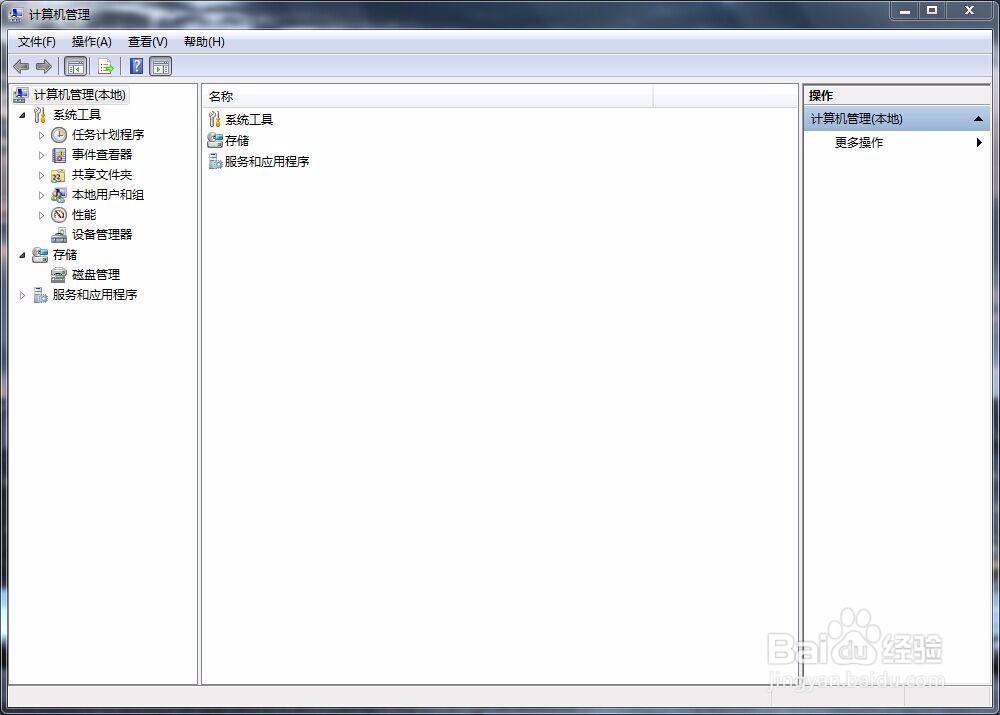Viewport: 1000px width, 715px height.
Task: Open the 帮助(H) menu
Action: pyautogui.click(x=204, y=41)
